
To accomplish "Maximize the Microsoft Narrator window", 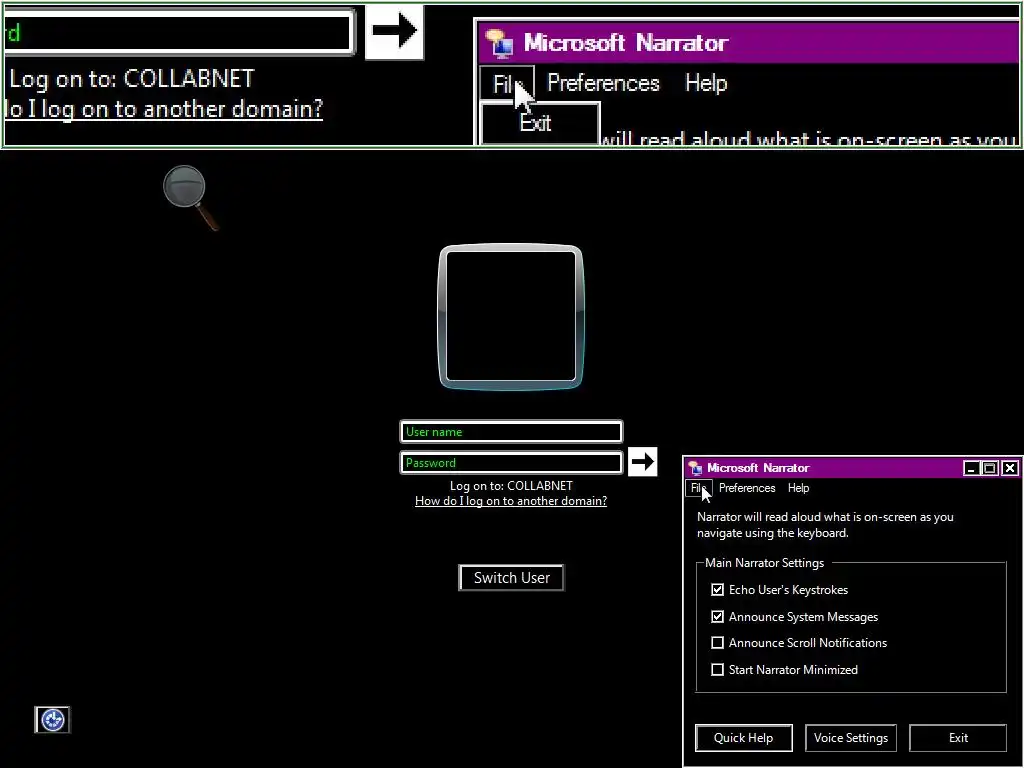I will point(990,468).
